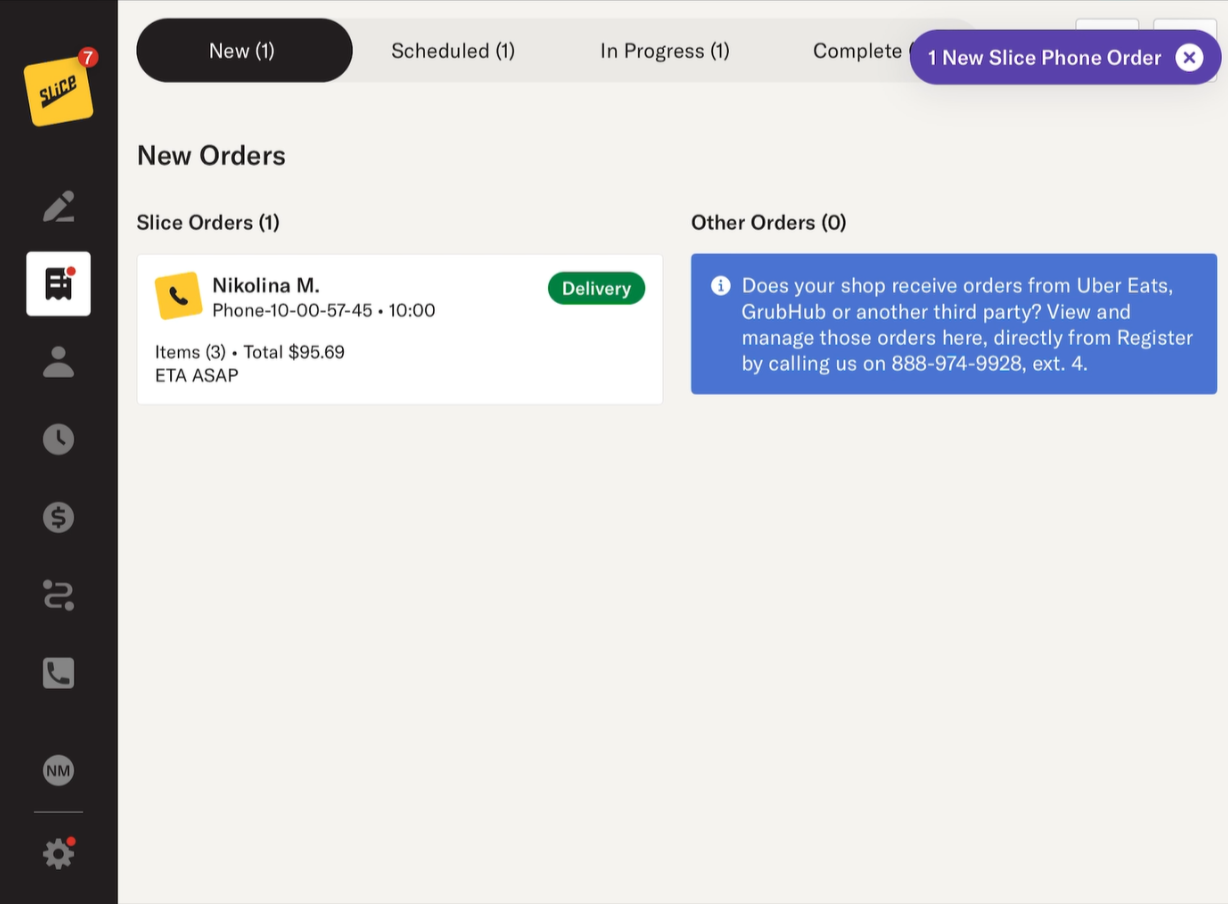The width and height of the screenshot is (1228, 904).
Task: Dismiss the New Slice Phone Order notification
Action: click(1189, 58)
